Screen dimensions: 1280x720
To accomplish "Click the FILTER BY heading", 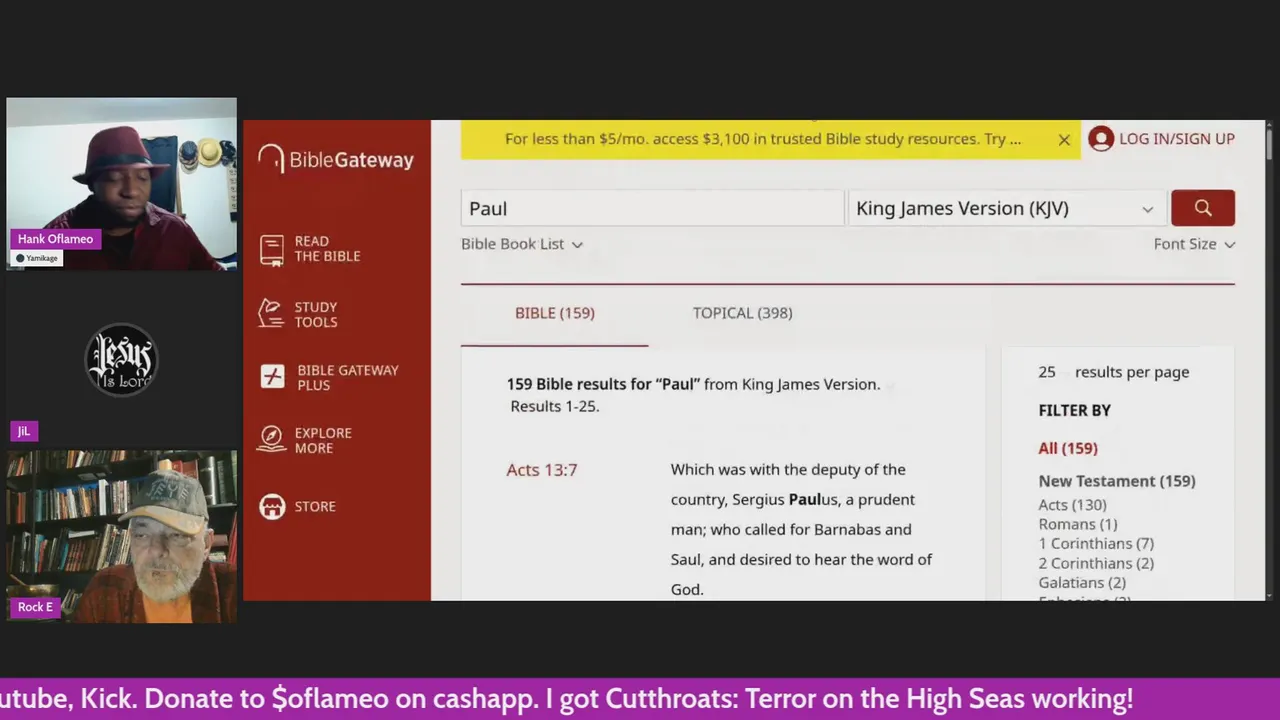I will point(1075,410).
